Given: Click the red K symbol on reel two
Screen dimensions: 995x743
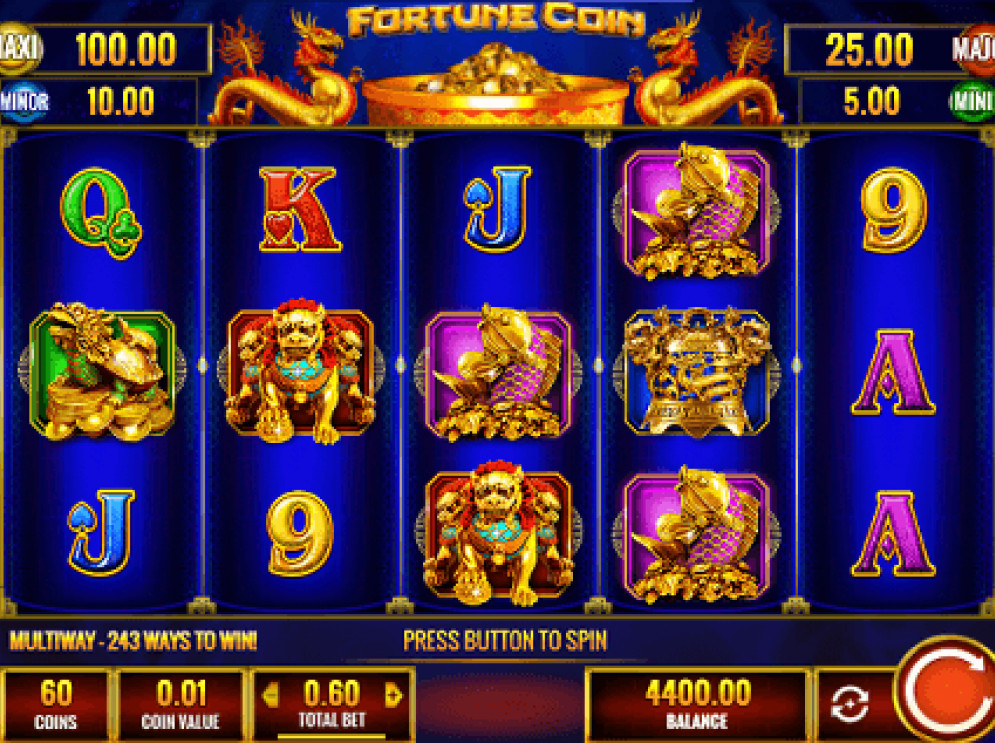Looking at the screenshot, I should [299, 209].
